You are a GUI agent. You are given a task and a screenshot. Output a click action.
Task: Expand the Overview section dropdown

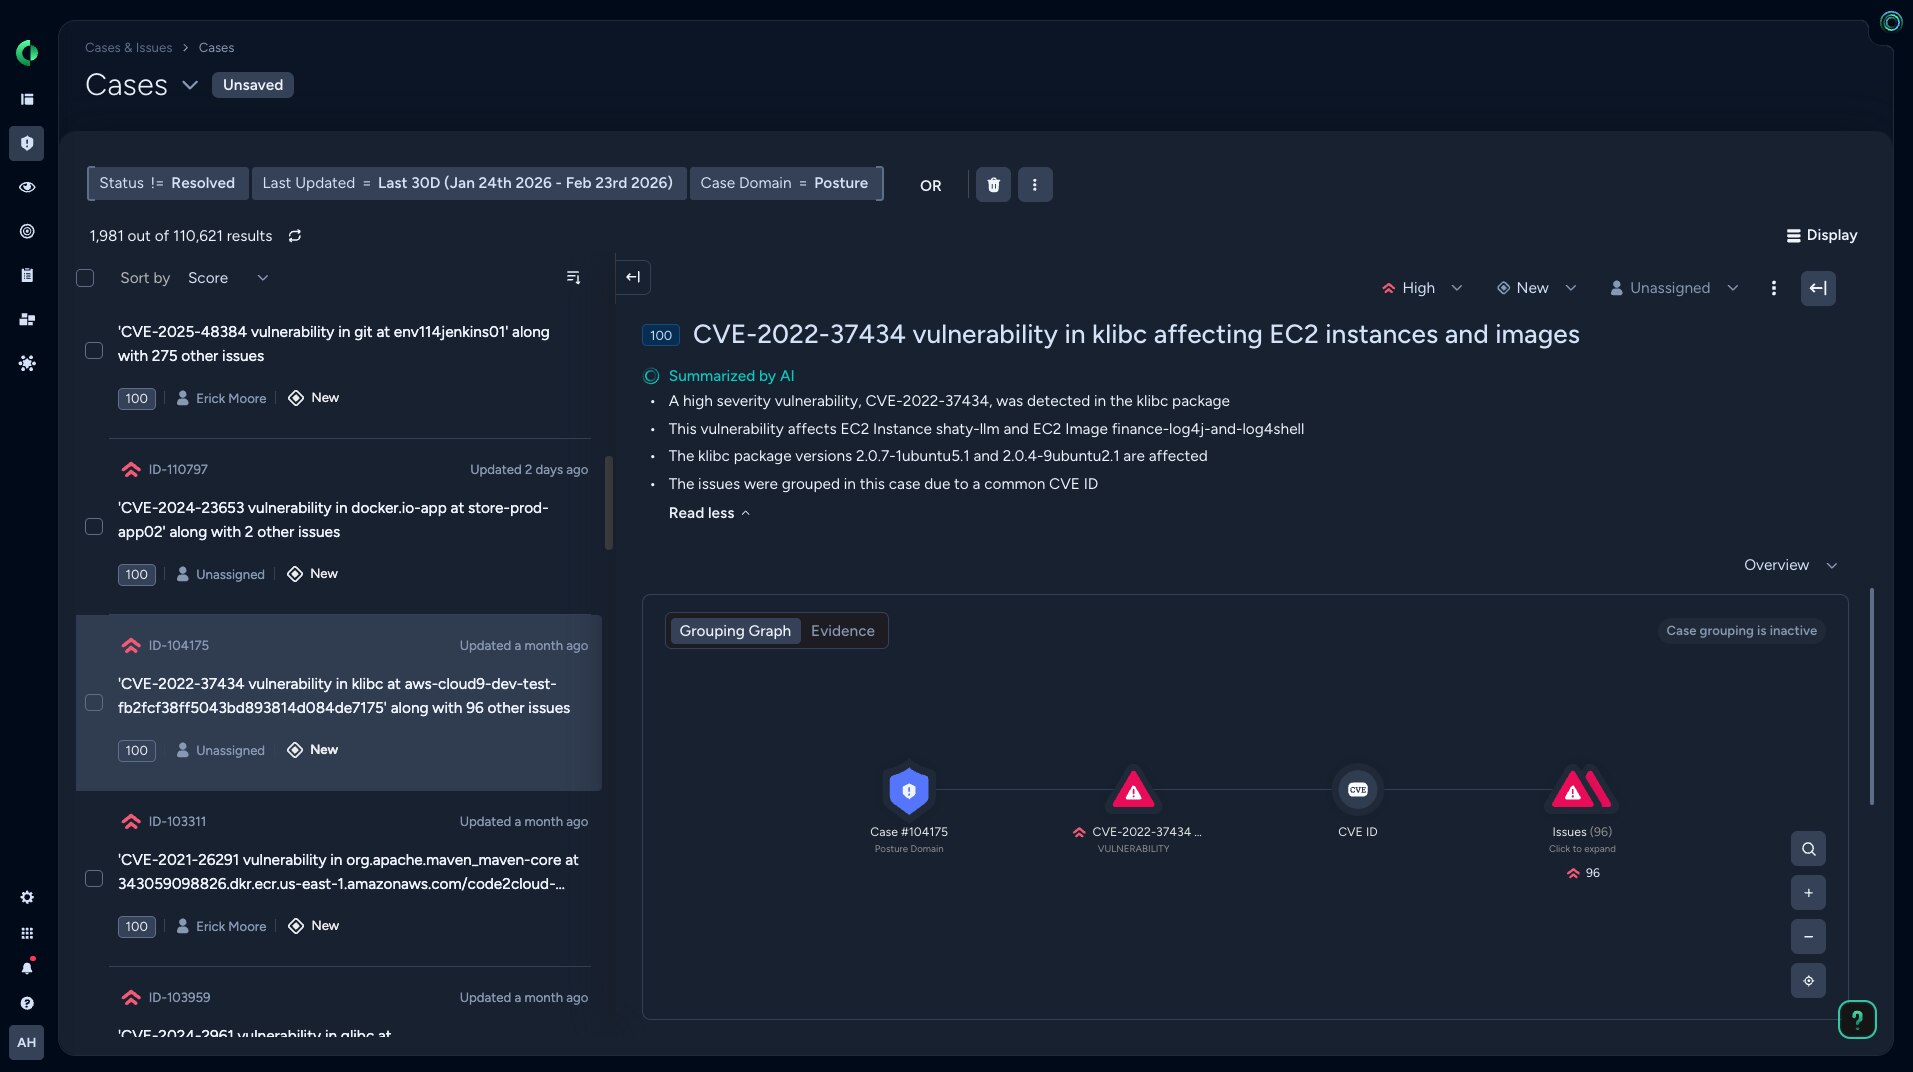[x=1789, y=565]
